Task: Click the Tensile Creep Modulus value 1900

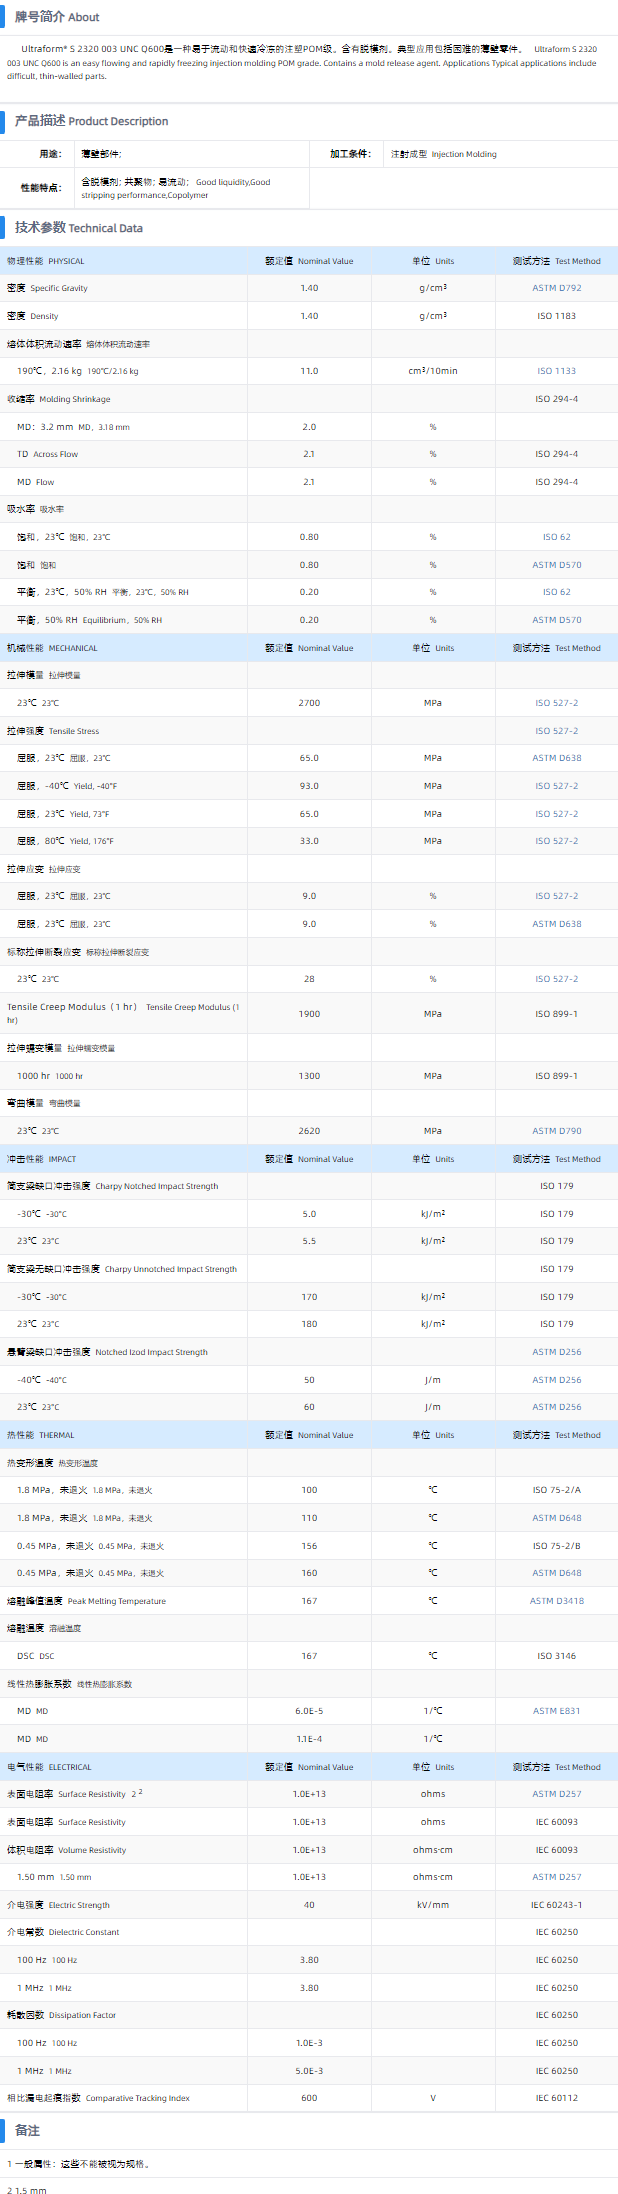Action: pos(309,1014)
